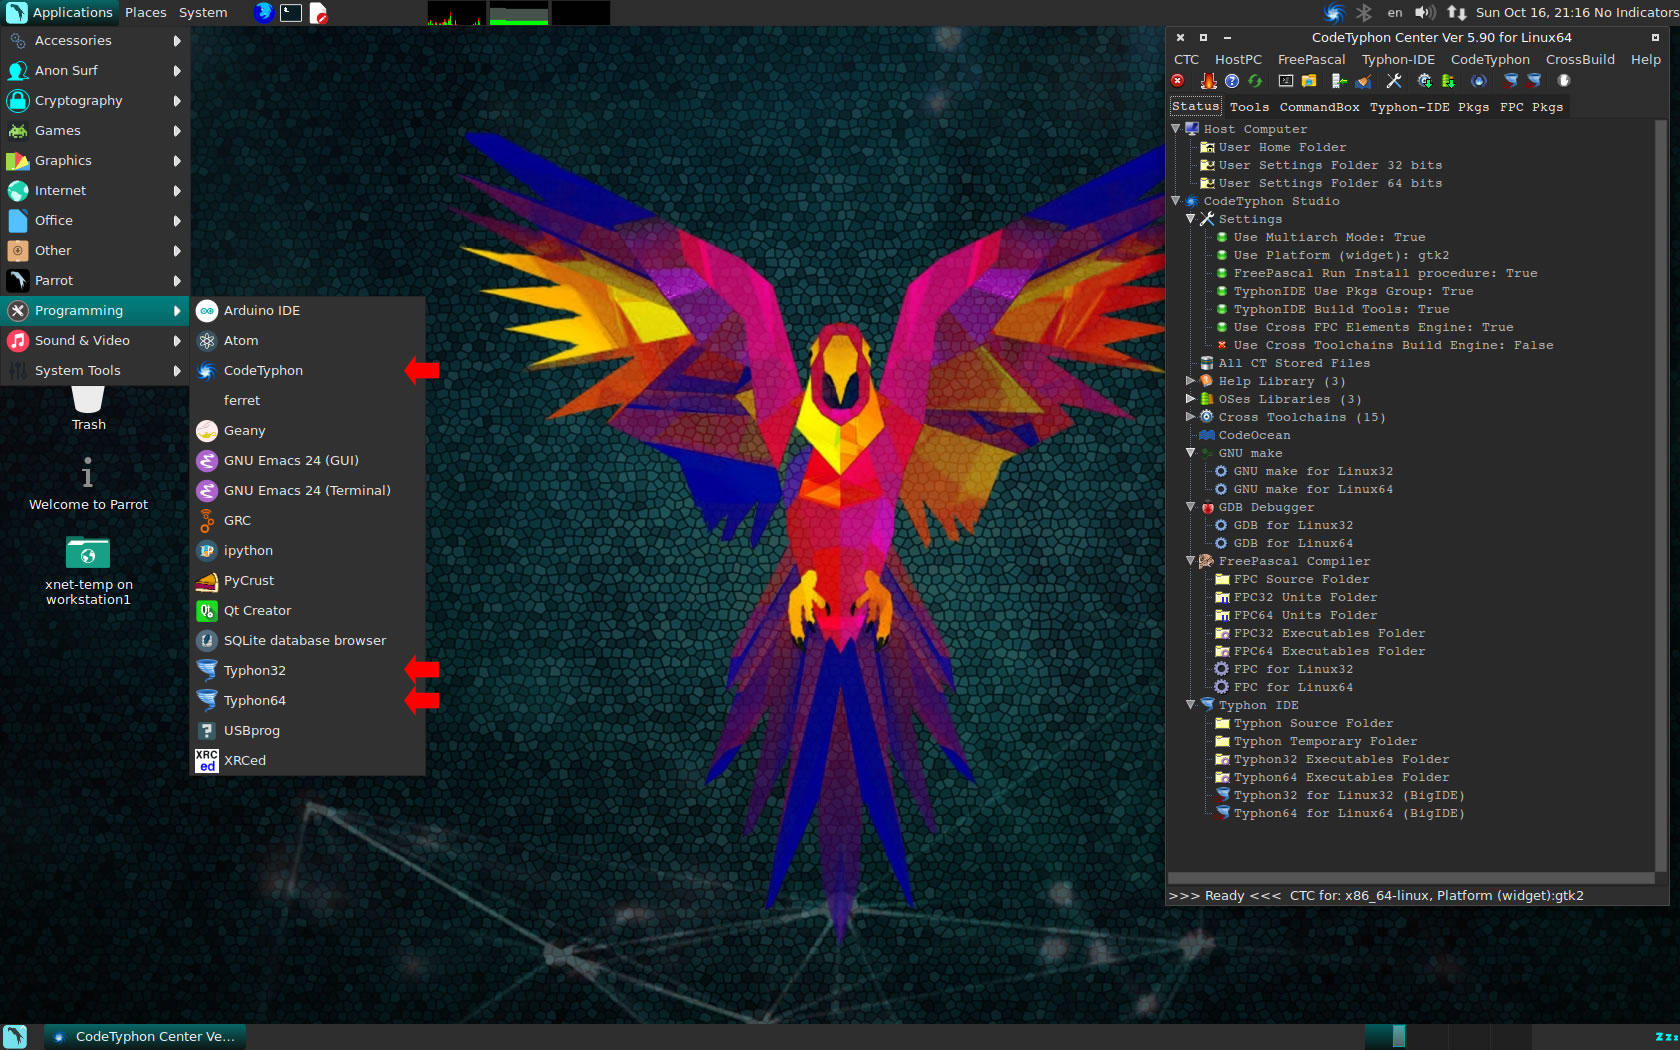Collapse the CodeTyphon Studio tree node

coord(1176,201)
